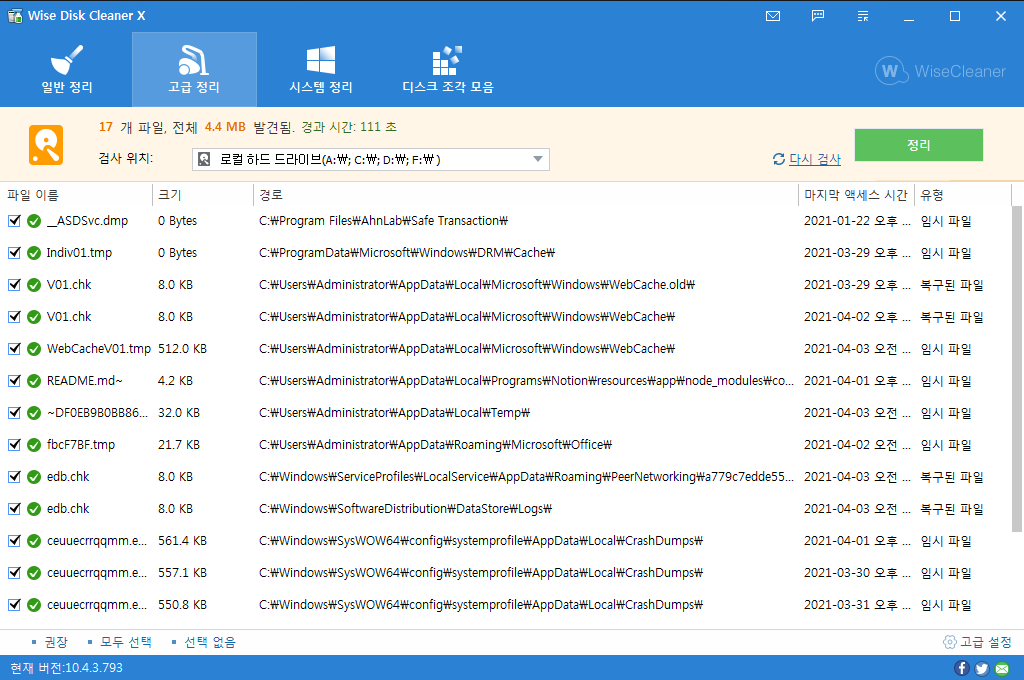The image size is (1024, 680).
Task: Sort by 경로 column header
Action: [x=270, y=195]
